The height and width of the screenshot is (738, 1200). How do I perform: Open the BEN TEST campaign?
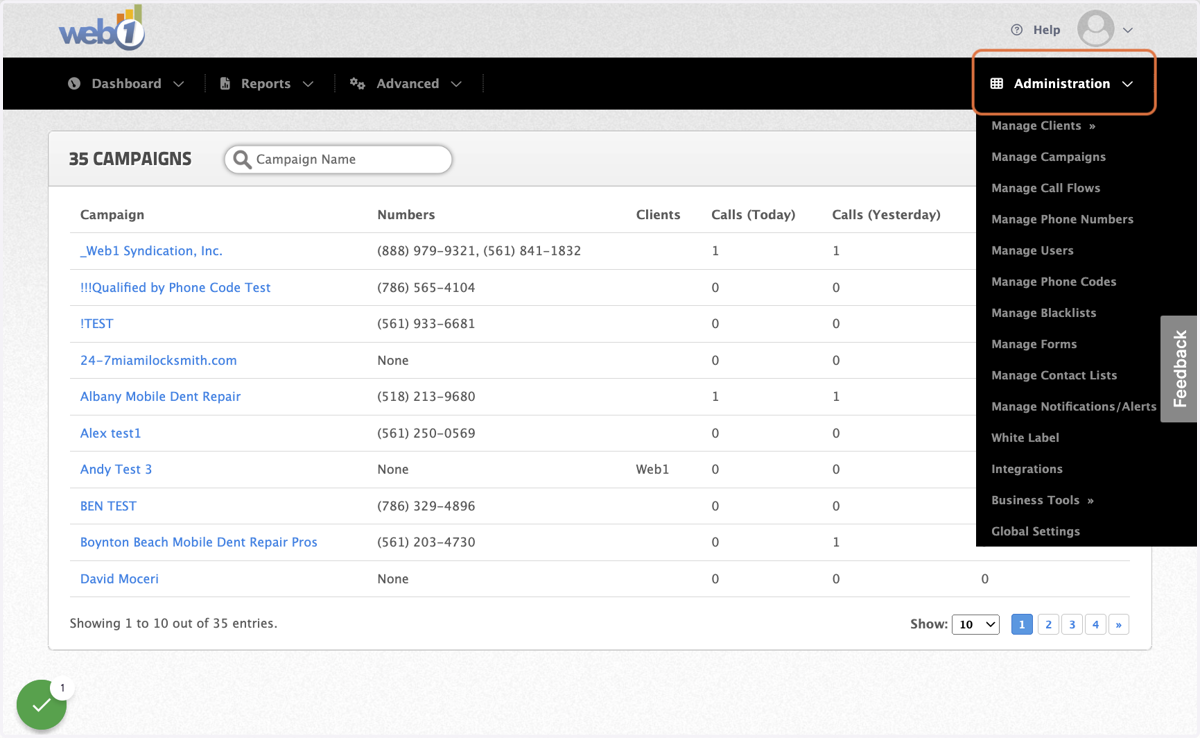108,506
